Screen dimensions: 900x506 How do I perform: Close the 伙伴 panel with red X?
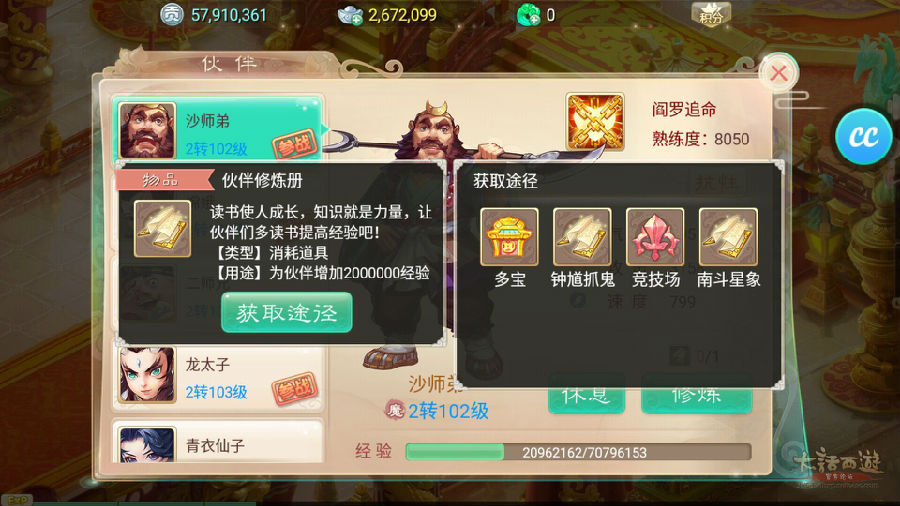pos(779,73)
